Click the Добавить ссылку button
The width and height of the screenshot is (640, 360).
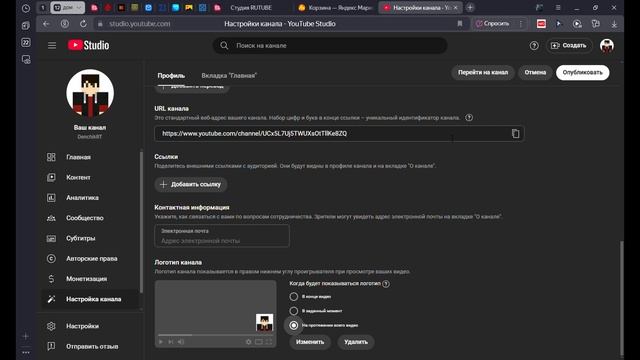click(191, 184)
